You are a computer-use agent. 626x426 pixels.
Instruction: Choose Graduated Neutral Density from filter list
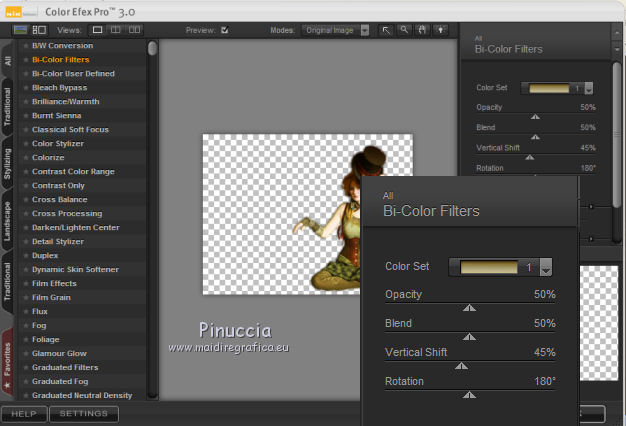tap(82, 395)
